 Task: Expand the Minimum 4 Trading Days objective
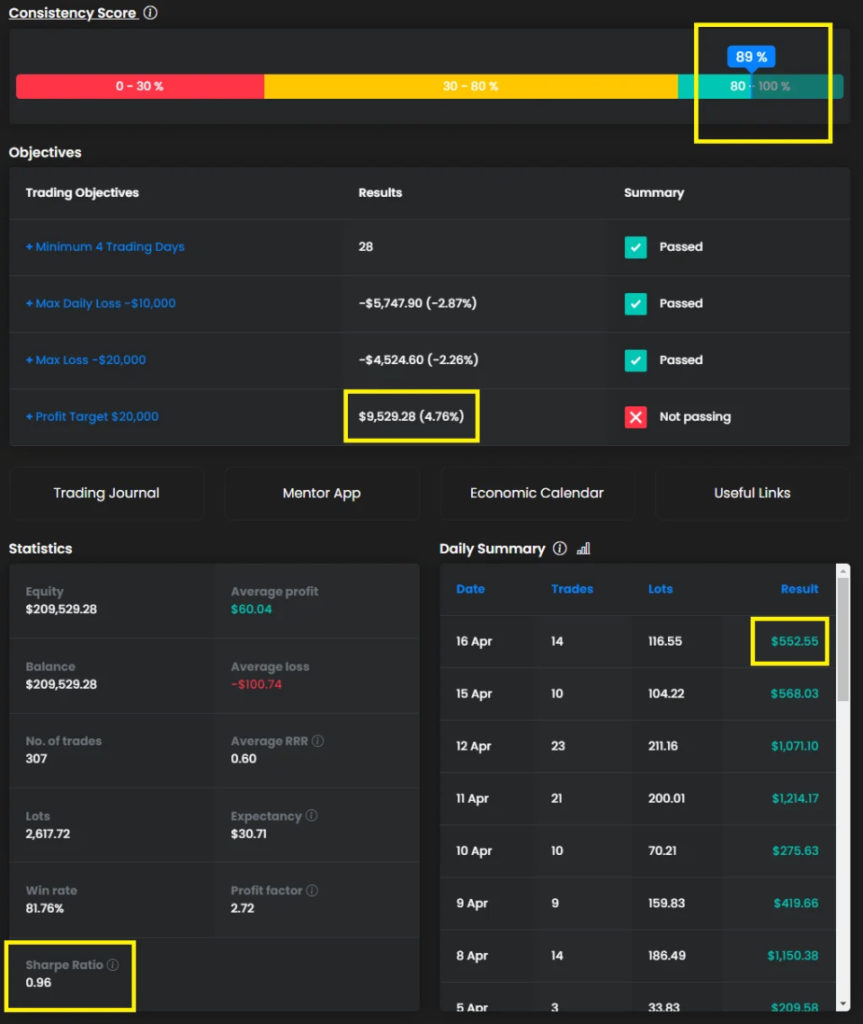point(105,247)
